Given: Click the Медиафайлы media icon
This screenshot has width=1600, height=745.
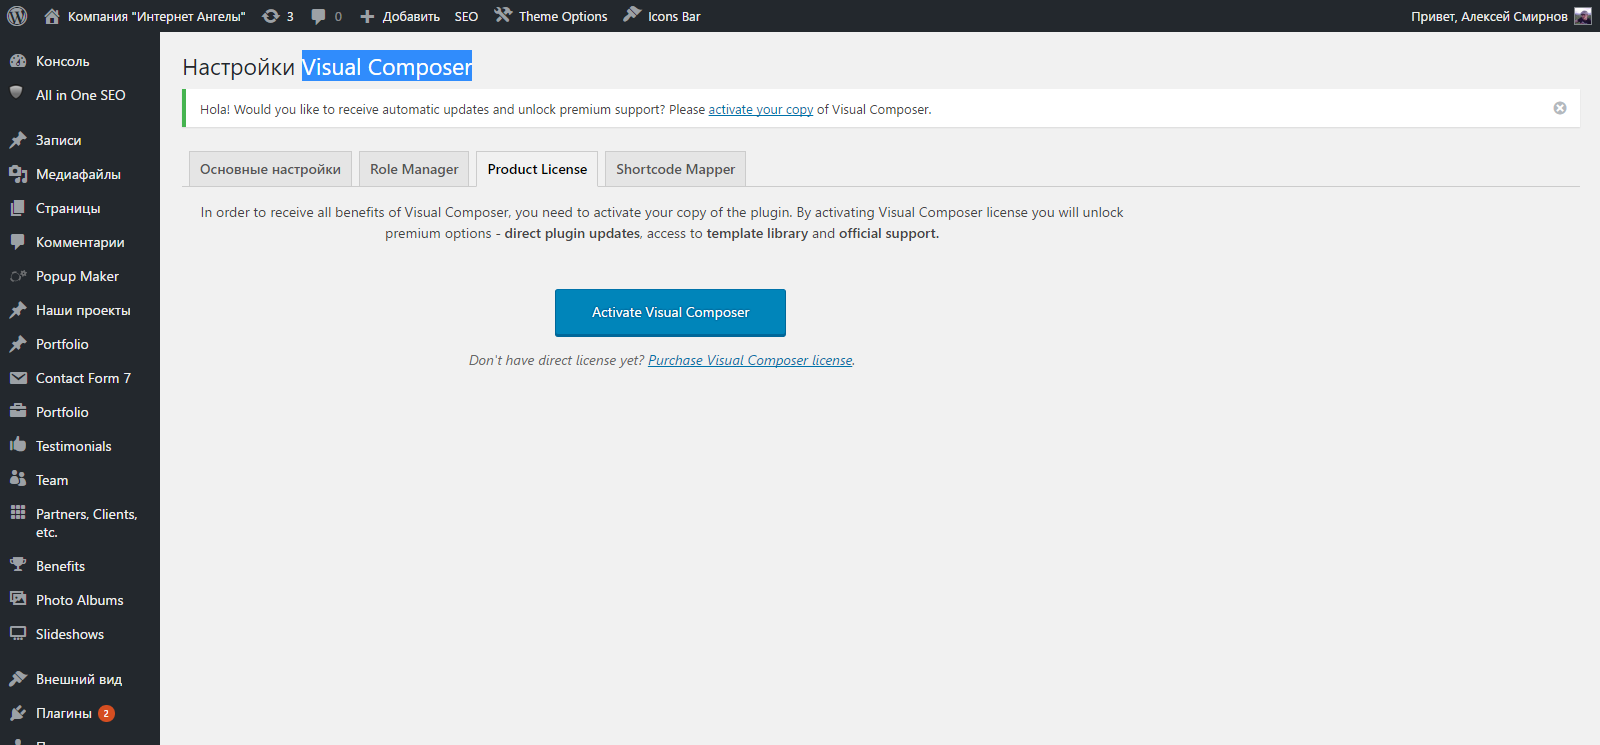Looking at the screenshot, I should pyautogui.click(x=18, y=174).
